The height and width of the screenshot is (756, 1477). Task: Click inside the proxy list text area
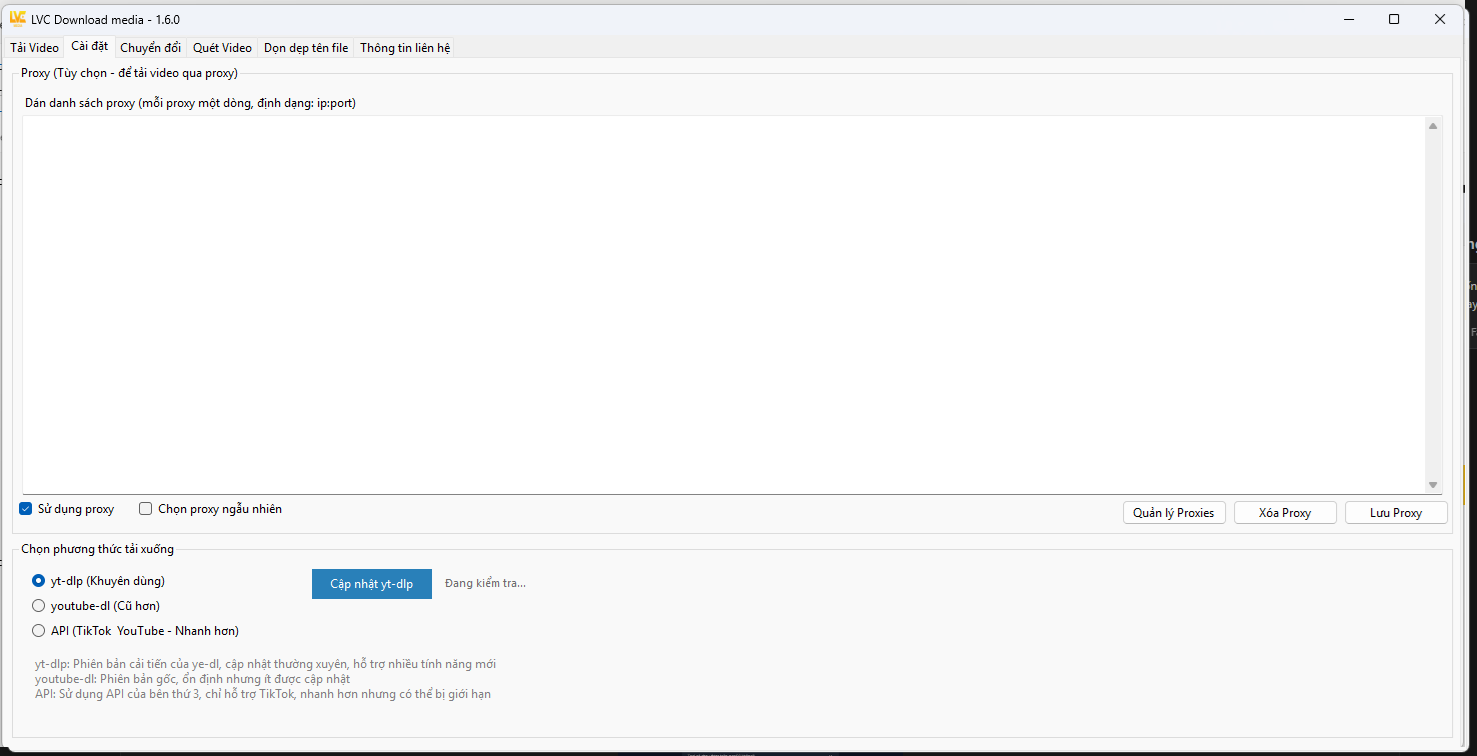click(x=720, y=300)
